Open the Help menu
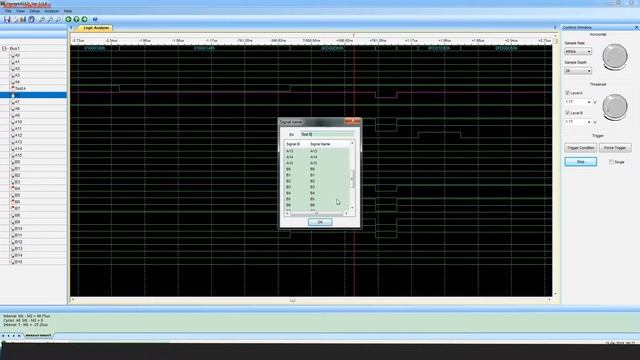The height and width of the screenshot is (360, 640). click(68, 11)
